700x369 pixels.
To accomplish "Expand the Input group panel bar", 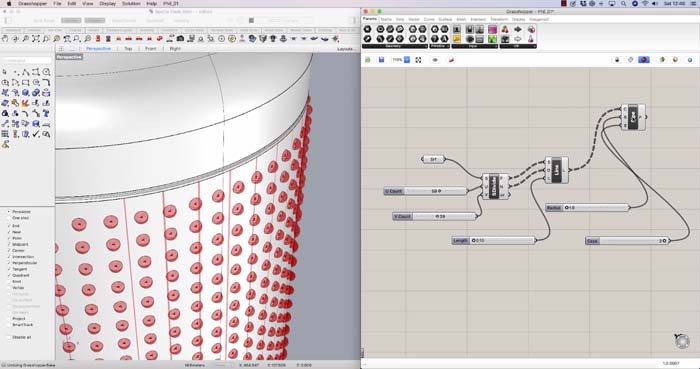I will pos(475,46).
